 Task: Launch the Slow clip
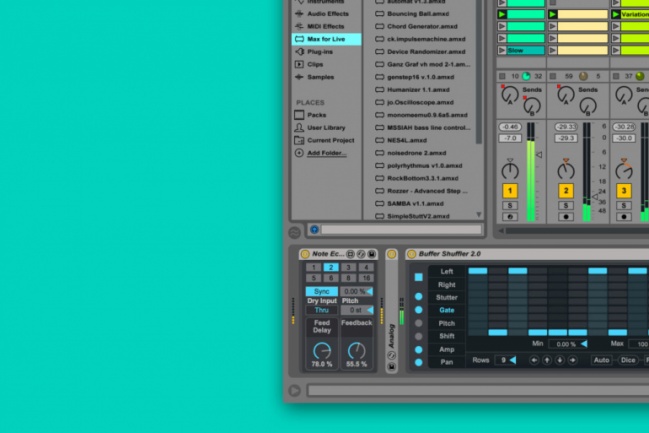tap(502, 51)
